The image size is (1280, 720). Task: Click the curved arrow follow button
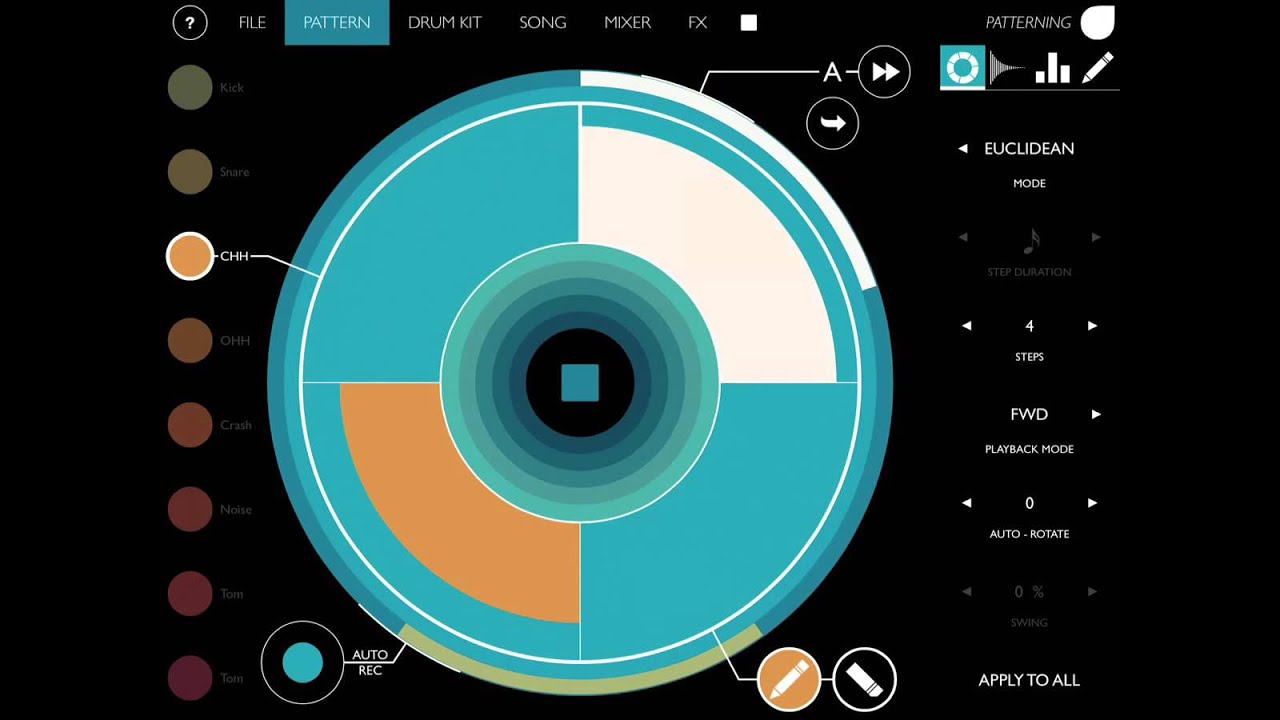(x=833, y=123)
